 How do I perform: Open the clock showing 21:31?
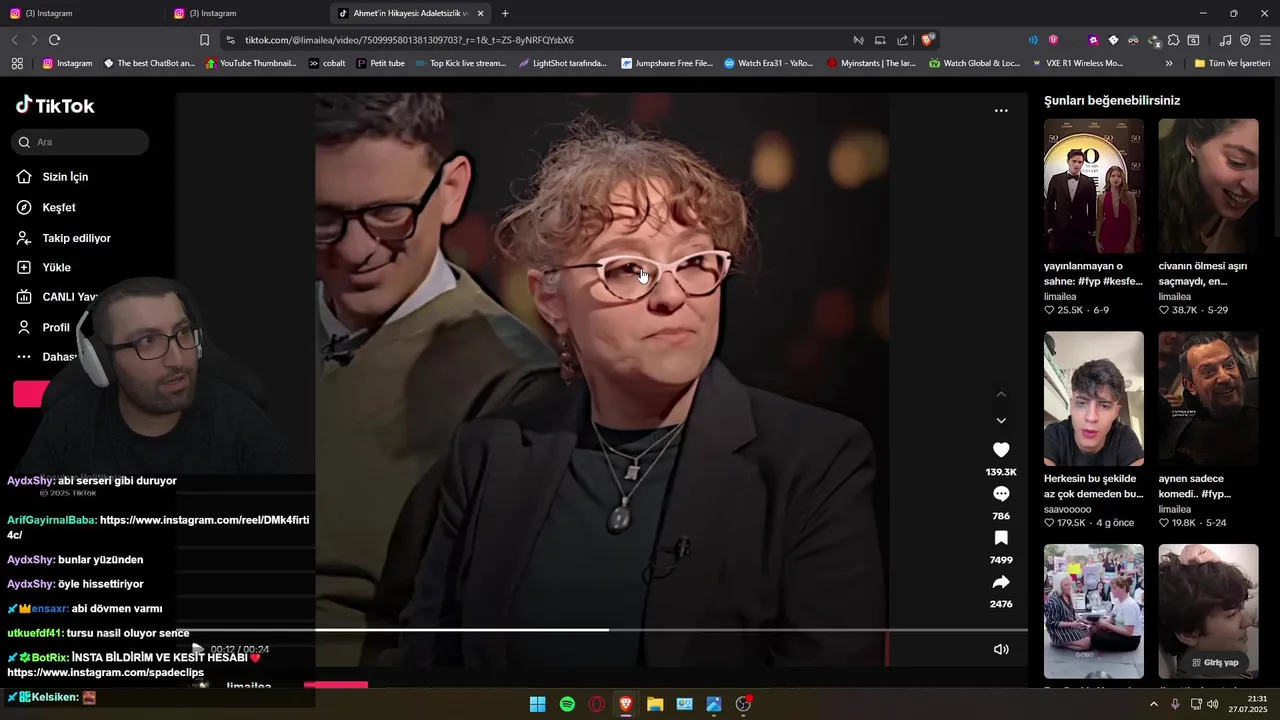1248,704
